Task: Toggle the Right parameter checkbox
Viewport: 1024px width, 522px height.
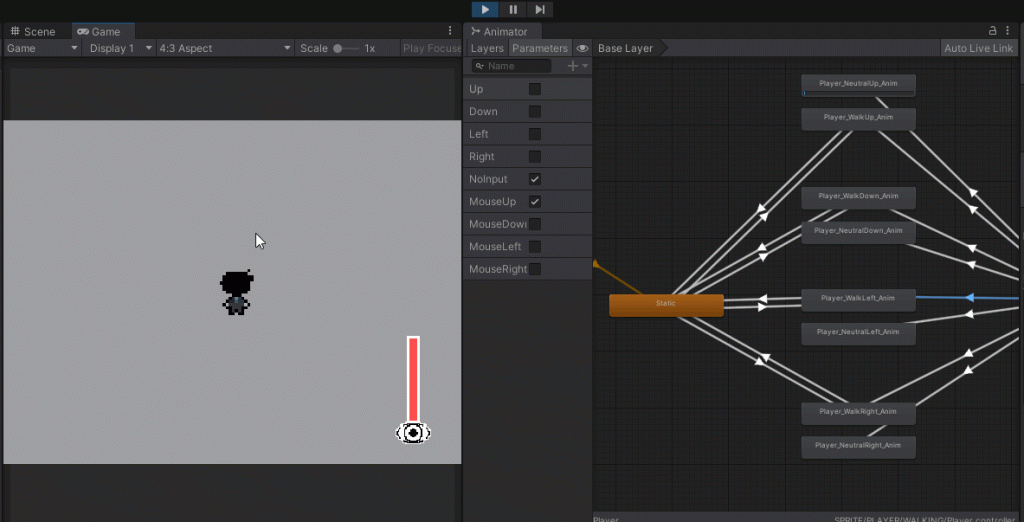Action: (535, 157)
